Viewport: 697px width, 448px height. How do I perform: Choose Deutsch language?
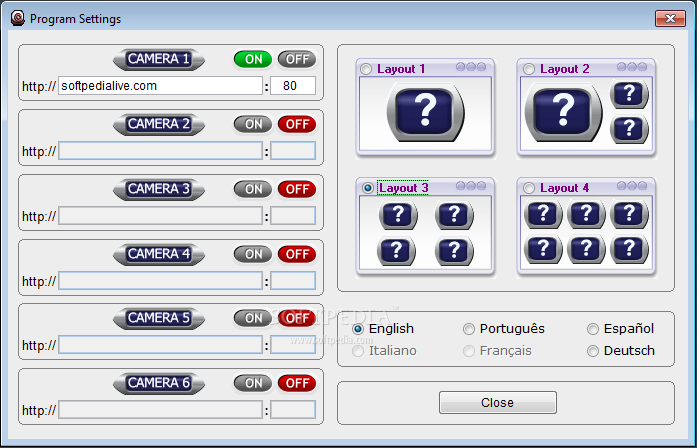(593, 351)
